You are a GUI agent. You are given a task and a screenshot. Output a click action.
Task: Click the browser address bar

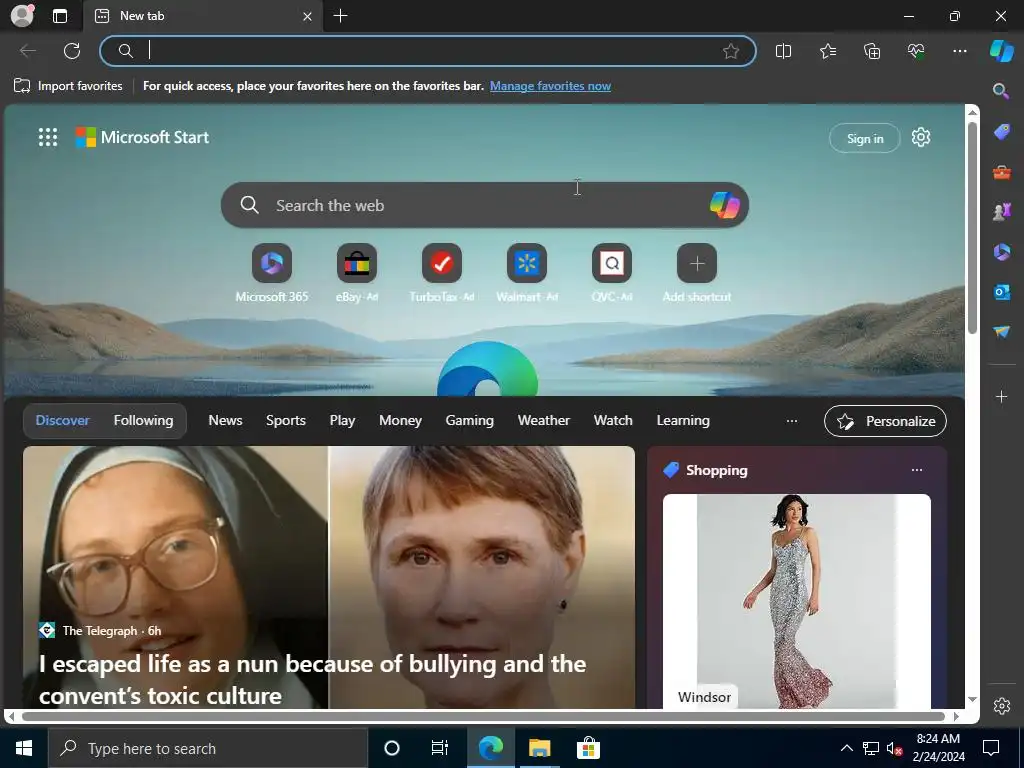[428, 51]
